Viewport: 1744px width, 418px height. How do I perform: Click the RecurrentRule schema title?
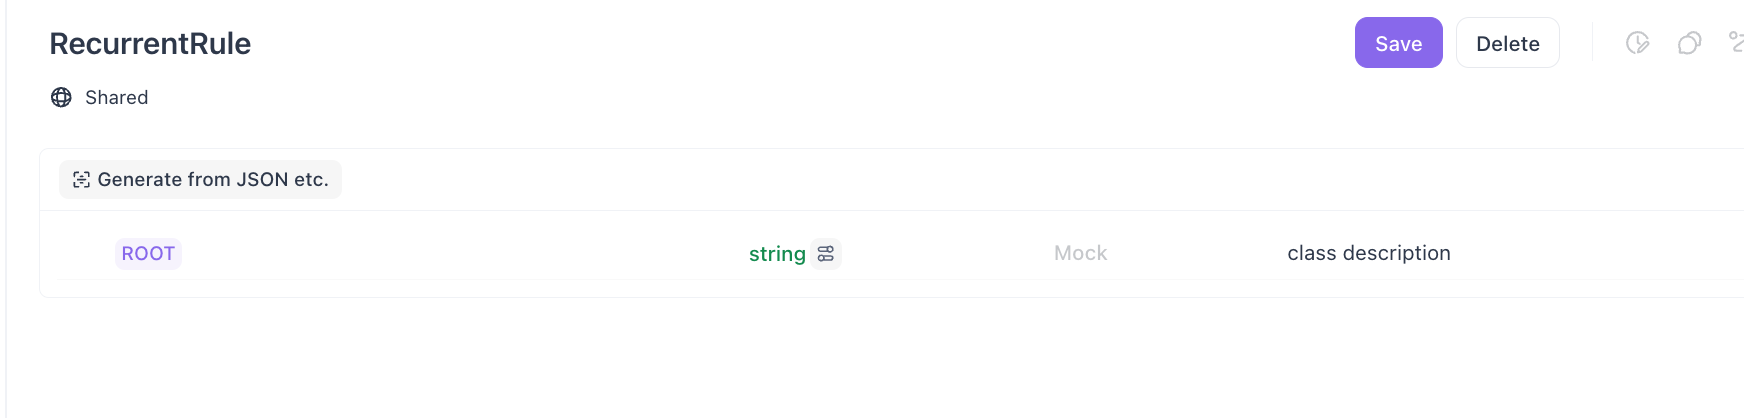[x=150, y=44]
